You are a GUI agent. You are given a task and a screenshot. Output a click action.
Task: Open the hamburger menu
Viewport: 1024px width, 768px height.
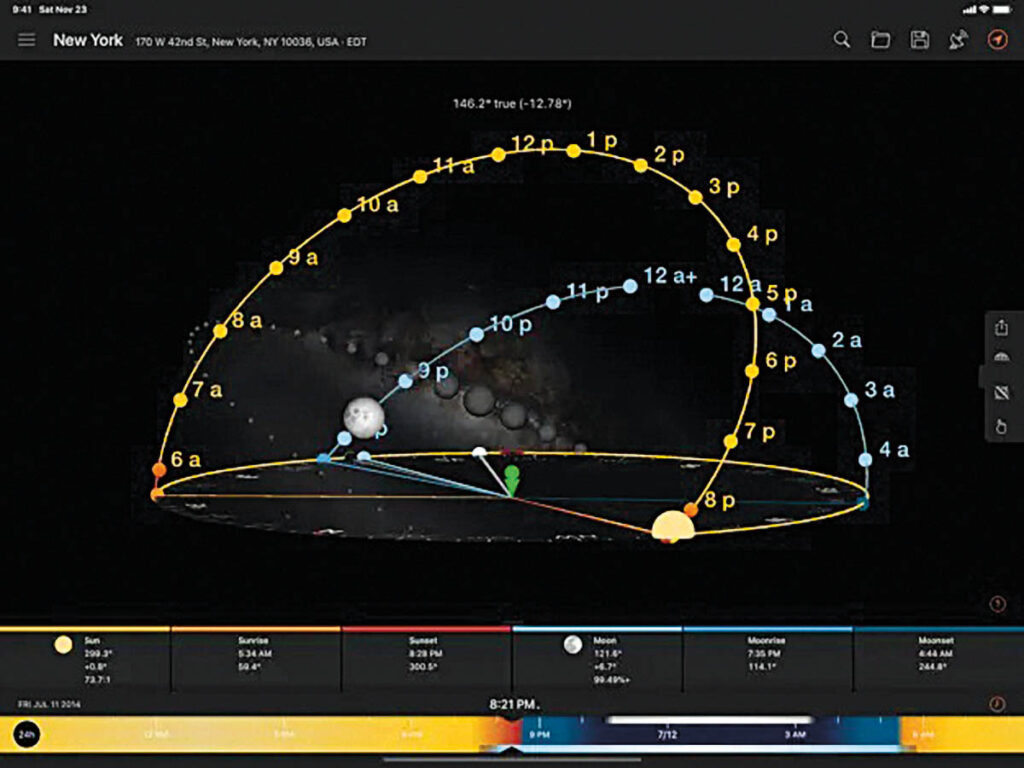(27, 40)
